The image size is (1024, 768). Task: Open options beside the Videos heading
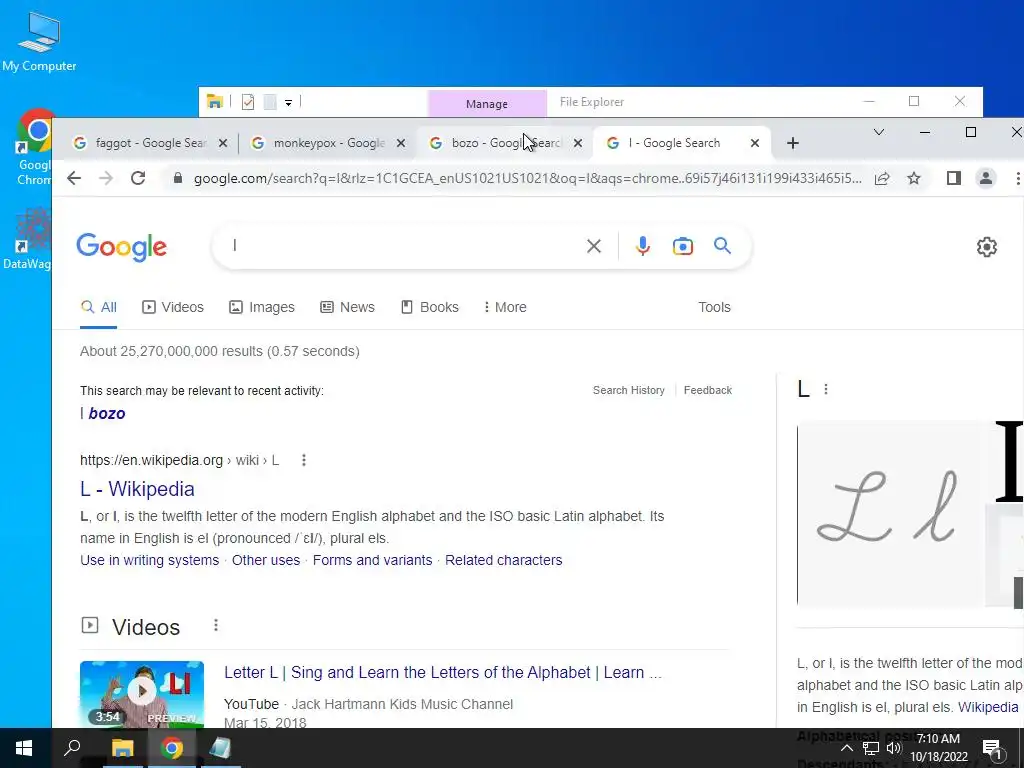click(x=216, y=626)
